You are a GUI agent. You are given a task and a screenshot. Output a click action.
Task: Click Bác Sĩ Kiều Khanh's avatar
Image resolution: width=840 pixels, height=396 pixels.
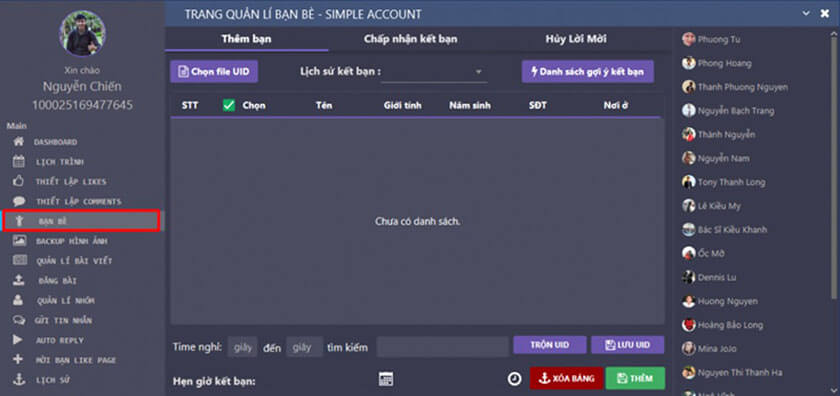point(688,229)
